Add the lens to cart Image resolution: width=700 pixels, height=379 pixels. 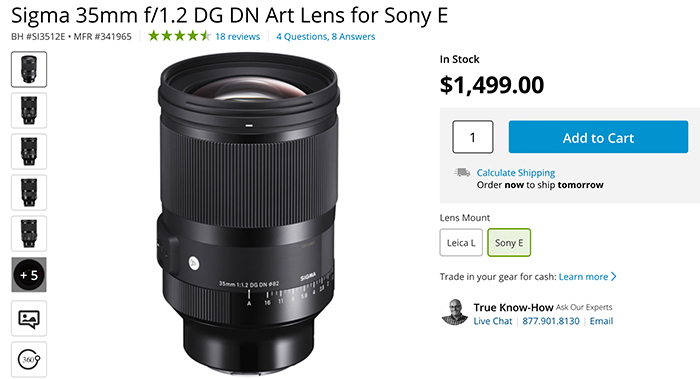click(598, 137)
